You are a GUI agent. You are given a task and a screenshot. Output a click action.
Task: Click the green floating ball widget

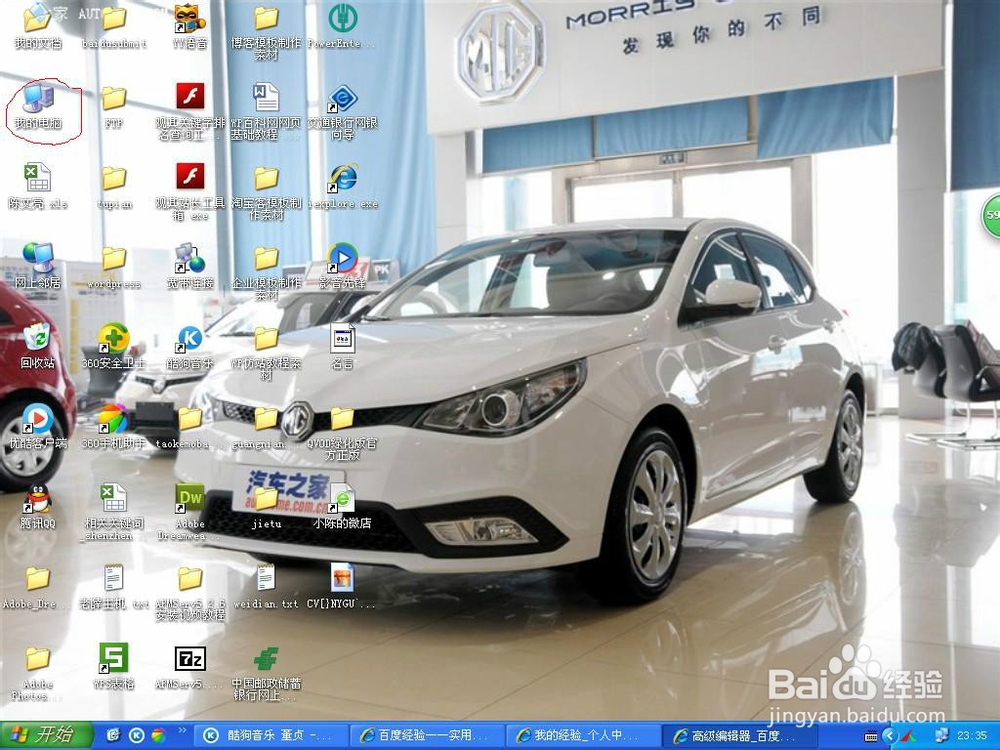point(991,215)
